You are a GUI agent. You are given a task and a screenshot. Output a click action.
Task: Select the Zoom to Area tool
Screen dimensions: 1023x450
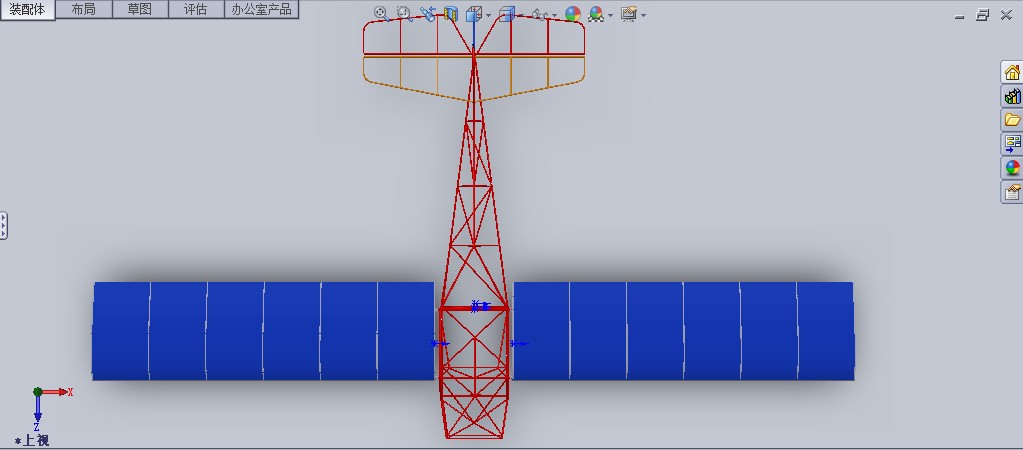pyautogui.click(x=405, y=14)
